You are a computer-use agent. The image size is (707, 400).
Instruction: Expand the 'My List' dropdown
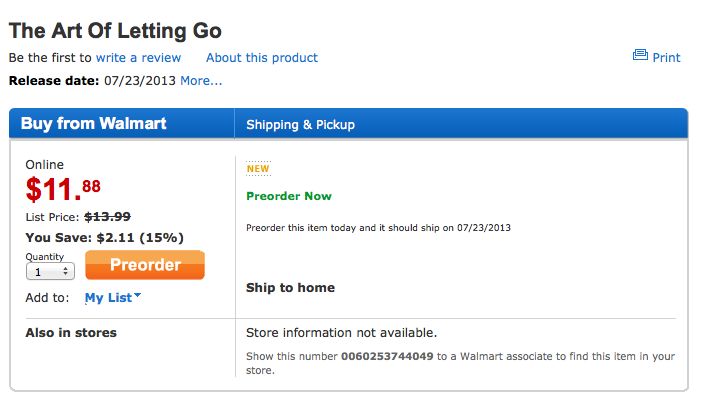(108, 297)
